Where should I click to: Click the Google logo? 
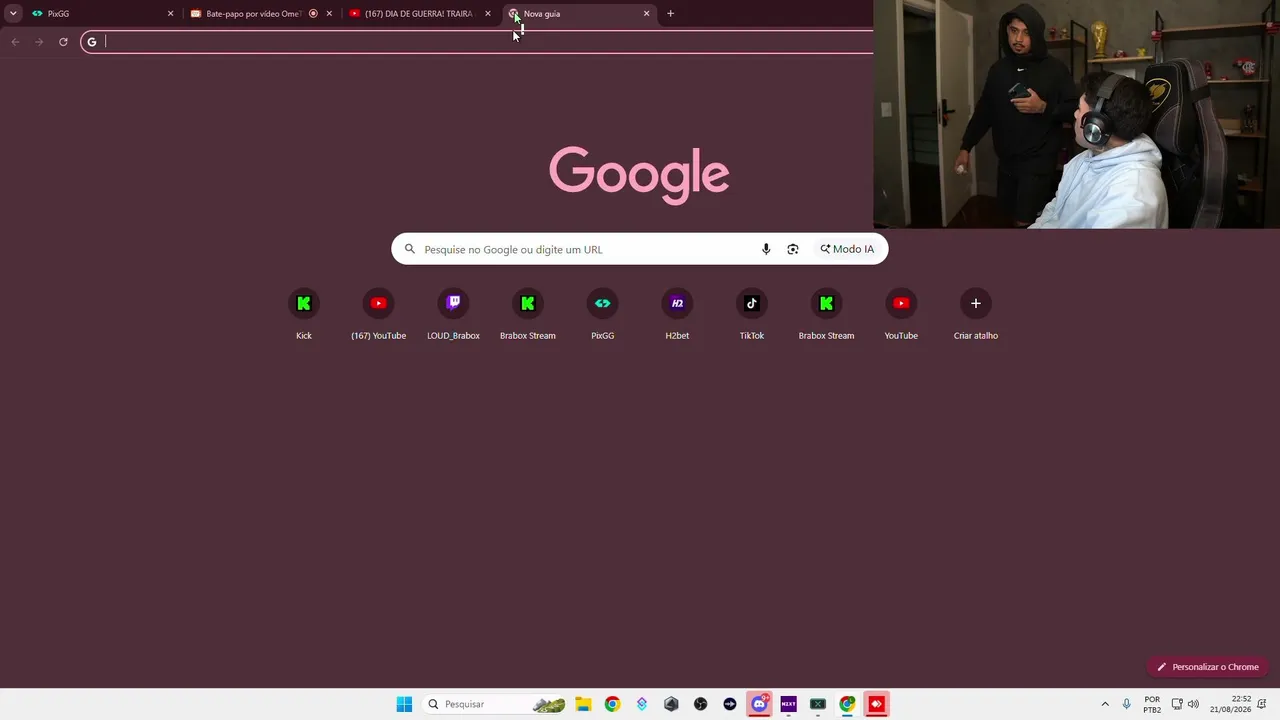coord(639,175)
